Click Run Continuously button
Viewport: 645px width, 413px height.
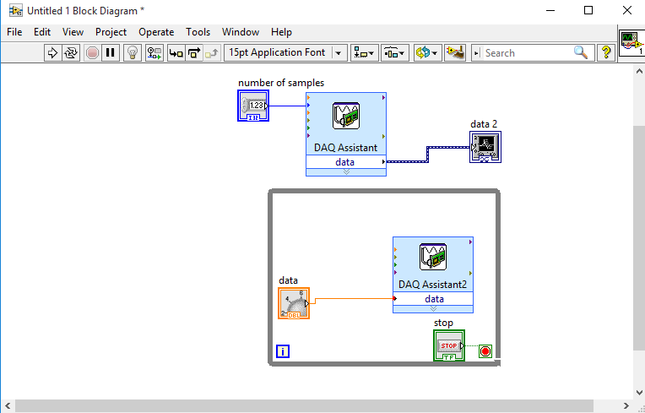click(71, 53)
